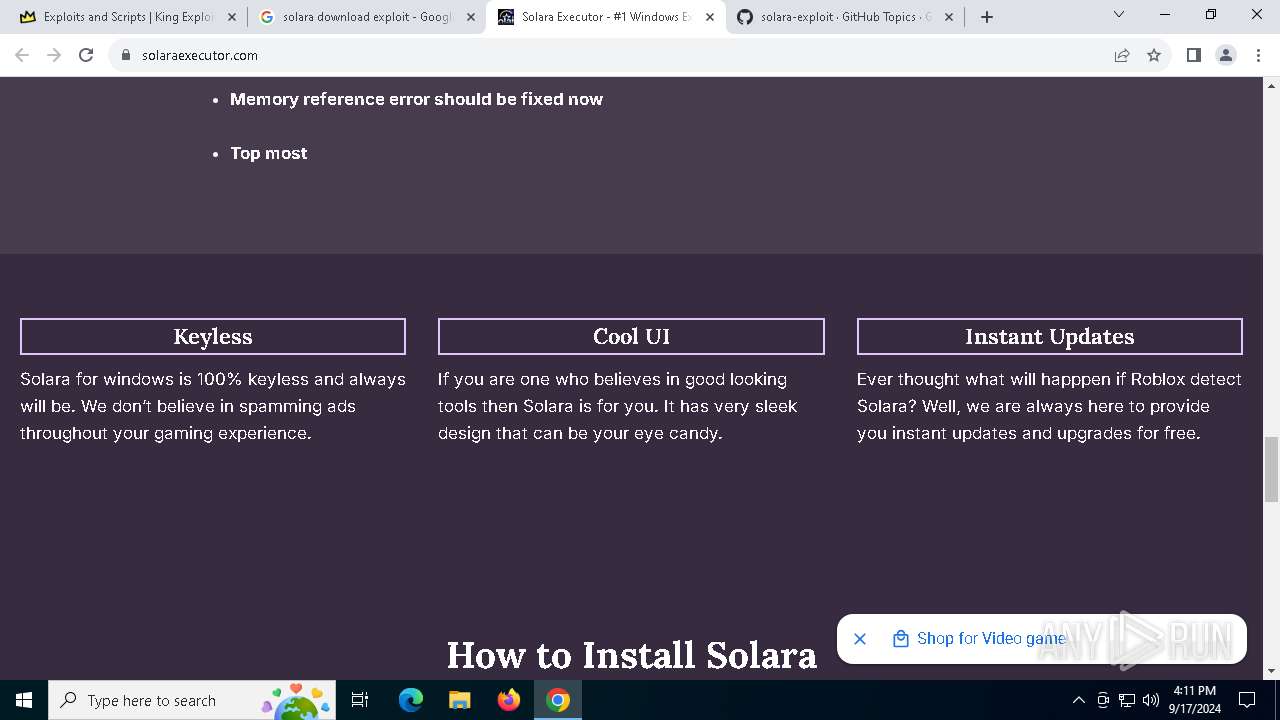The width and height of the screenshot is (1280, 720).
Task: Open volume control in system tray
Action: pyautogui.click(x=1151, y=700)
